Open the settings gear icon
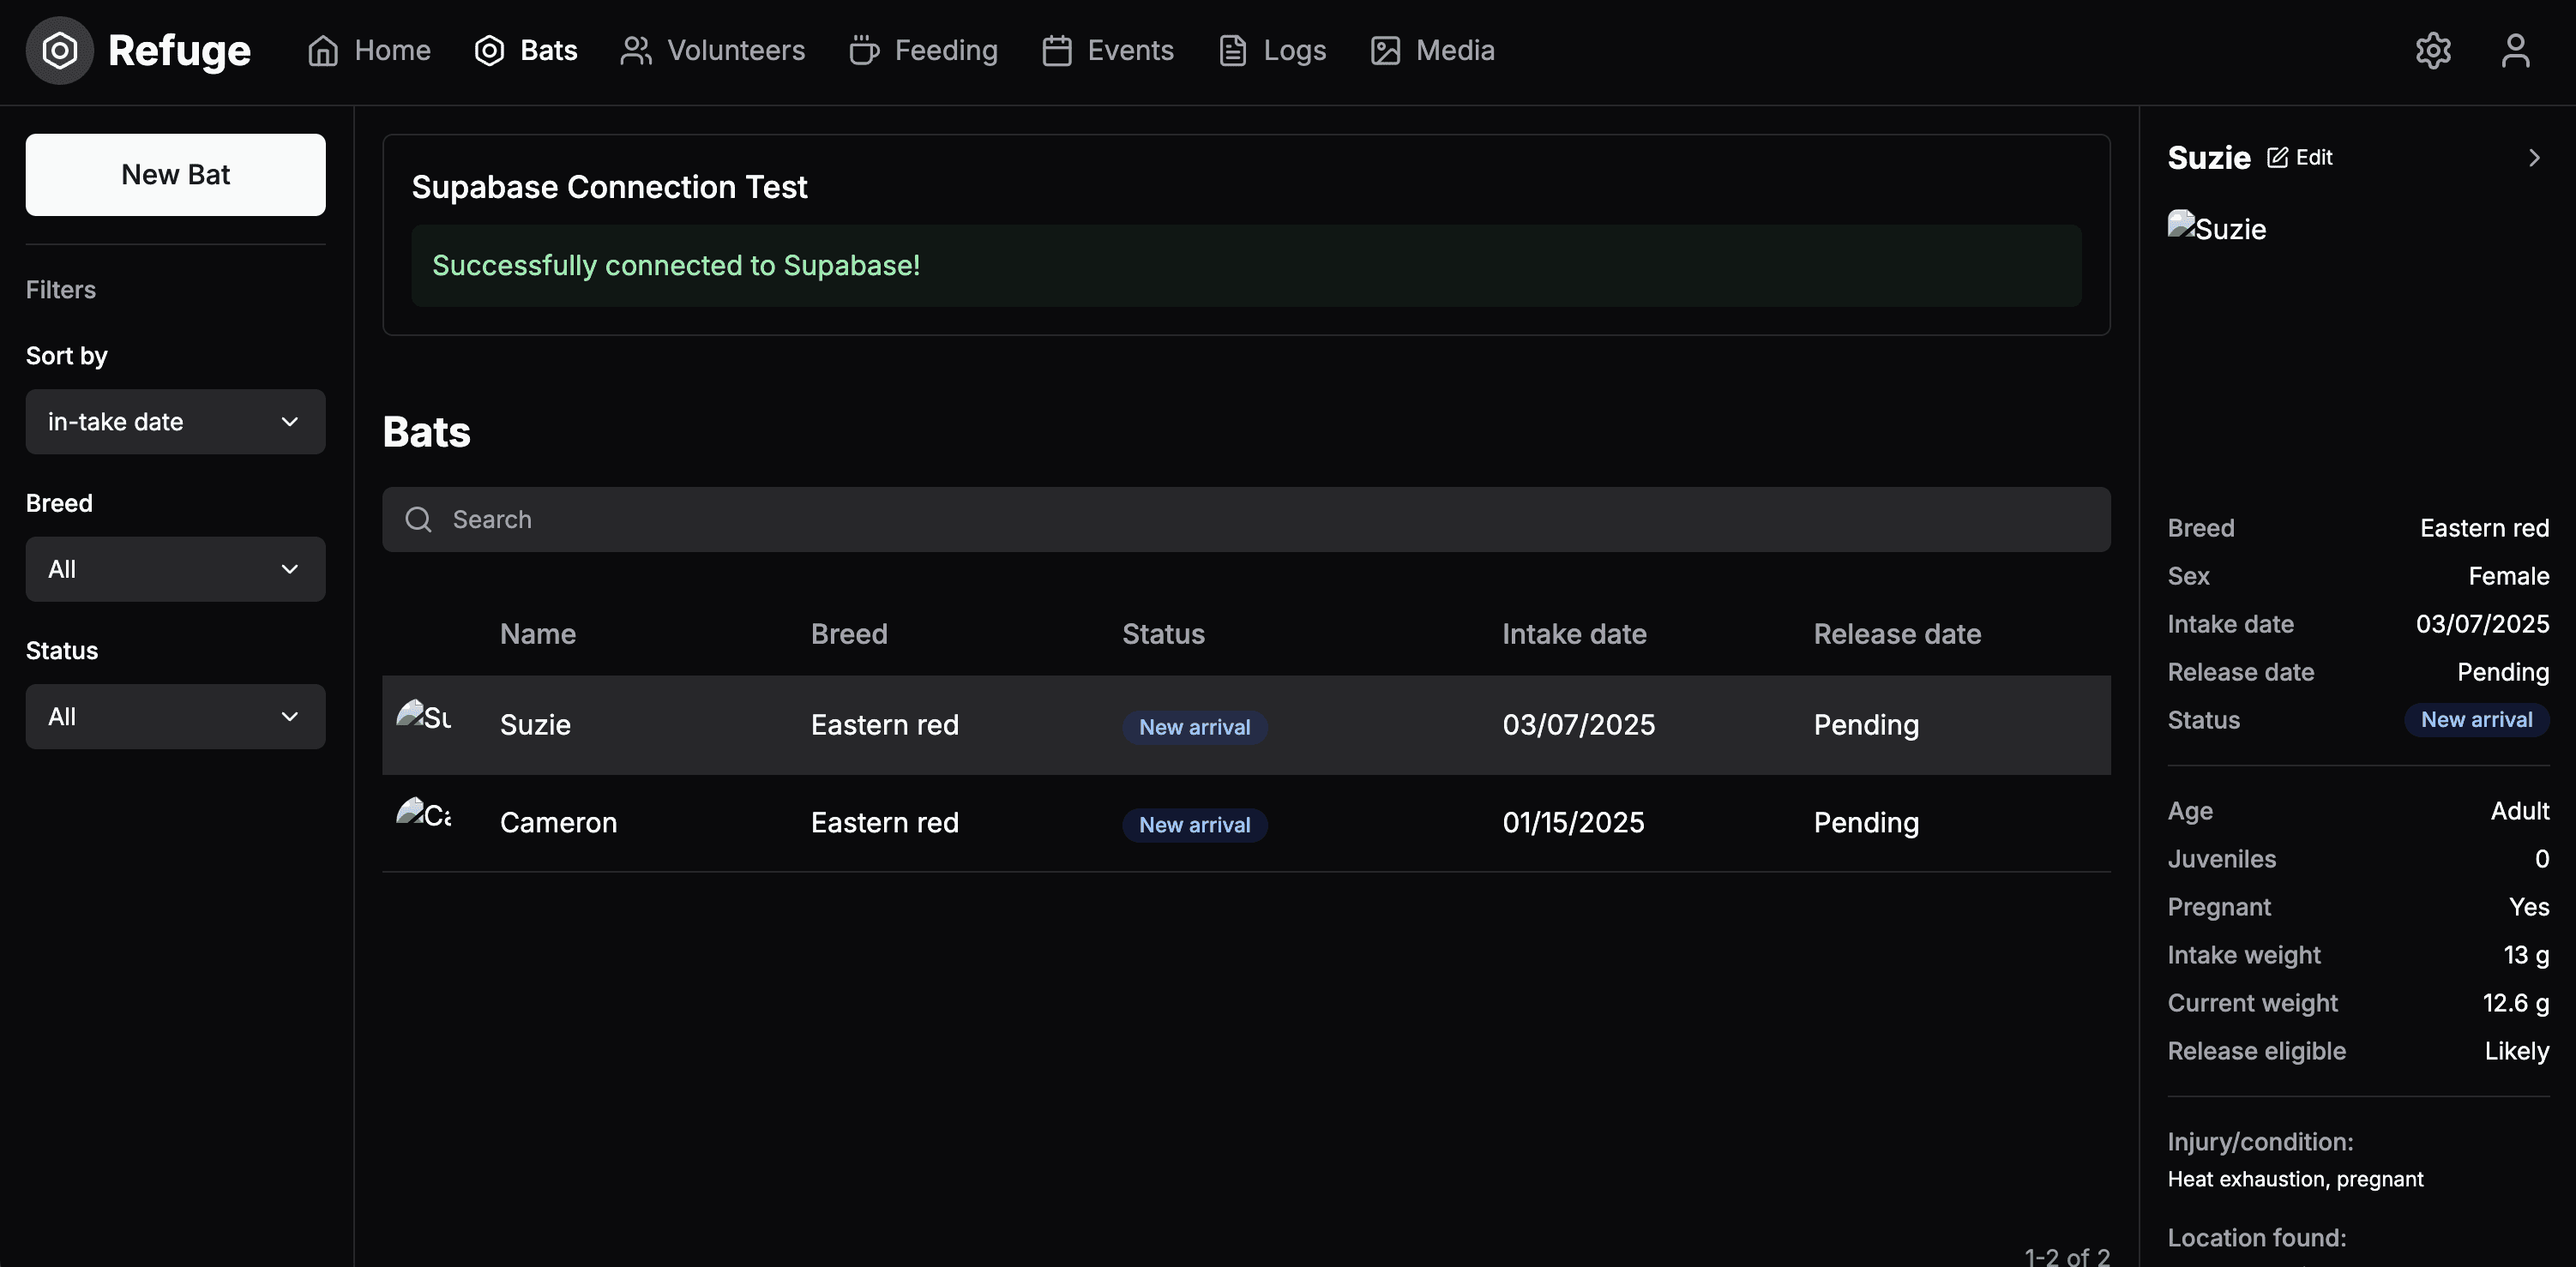Viewport: 2576px width, 1267px height. pos(2432,50)
